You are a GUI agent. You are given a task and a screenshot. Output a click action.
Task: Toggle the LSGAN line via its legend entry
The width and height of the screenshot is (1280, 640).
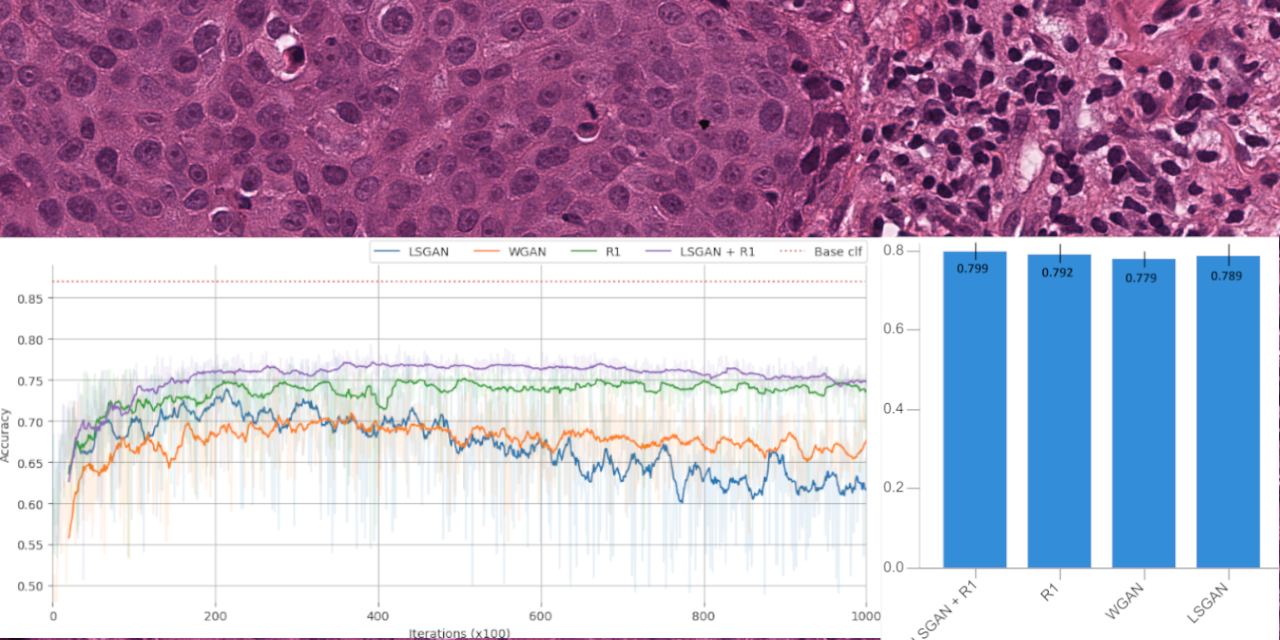pyautogui.click(x=428, y=251)
